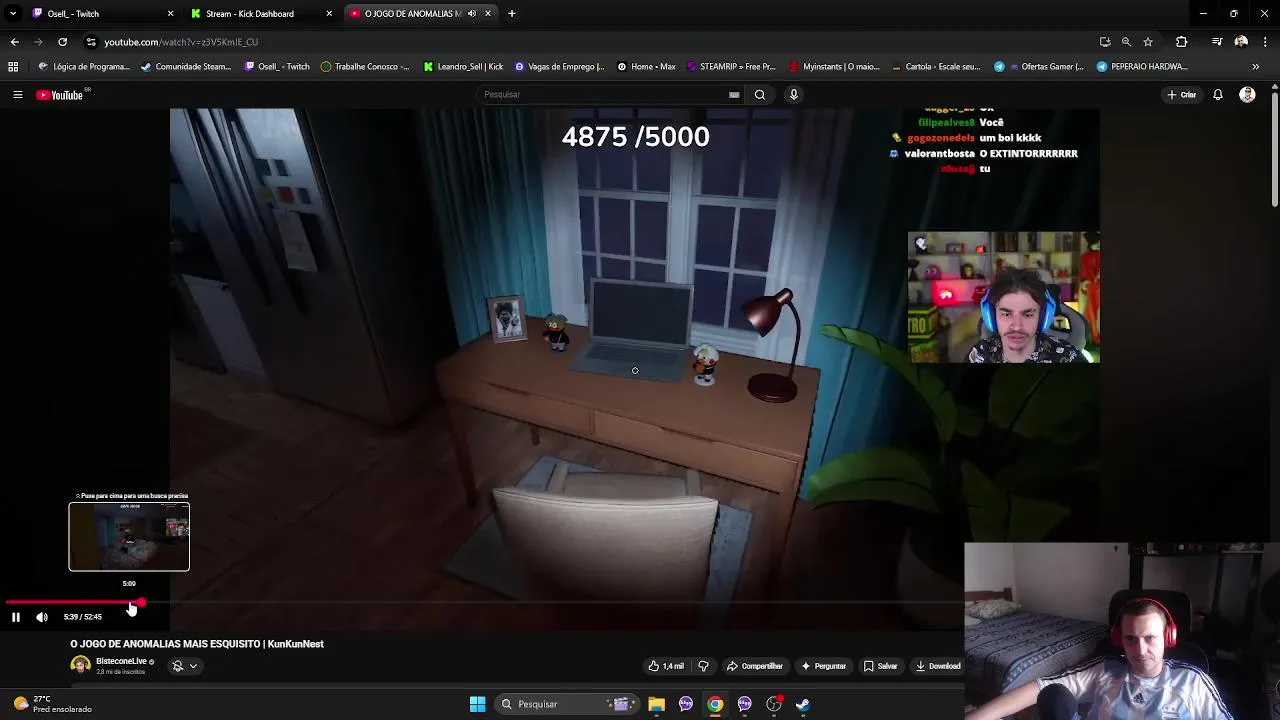This screenshot has width=1280, height=720.
Task: Reload the current page
Action: pyautogui.click(x=62, y=42)
